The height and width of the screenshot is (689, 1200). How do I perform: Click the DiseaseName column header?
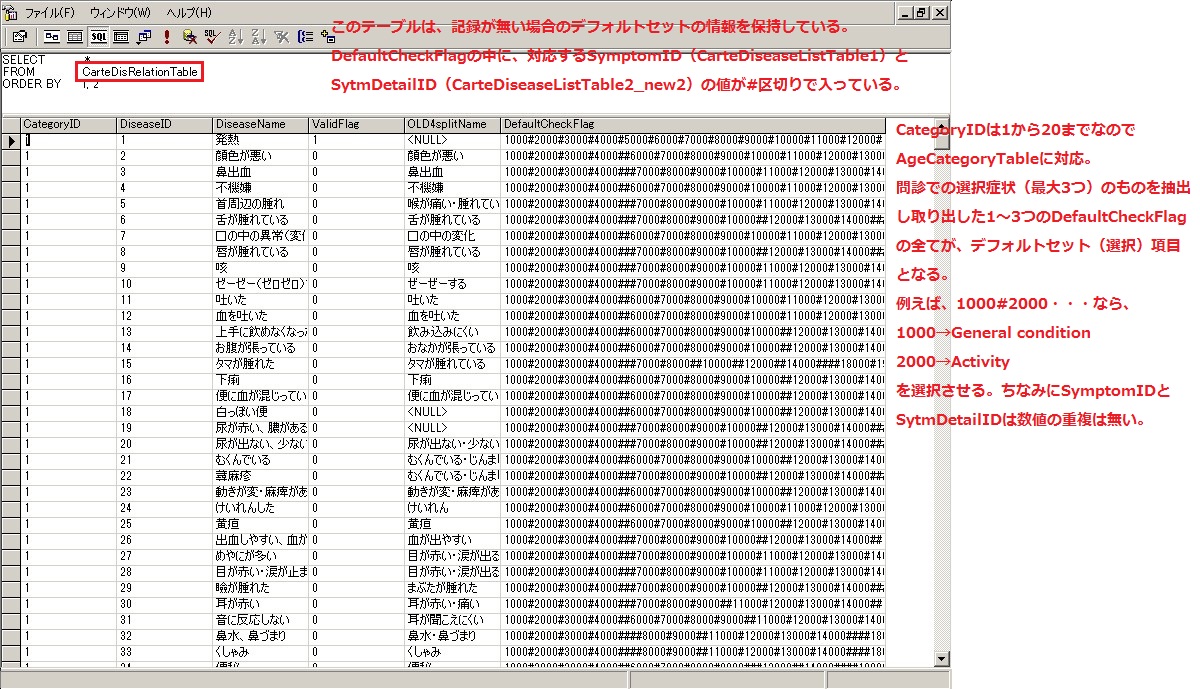(260, 124)
